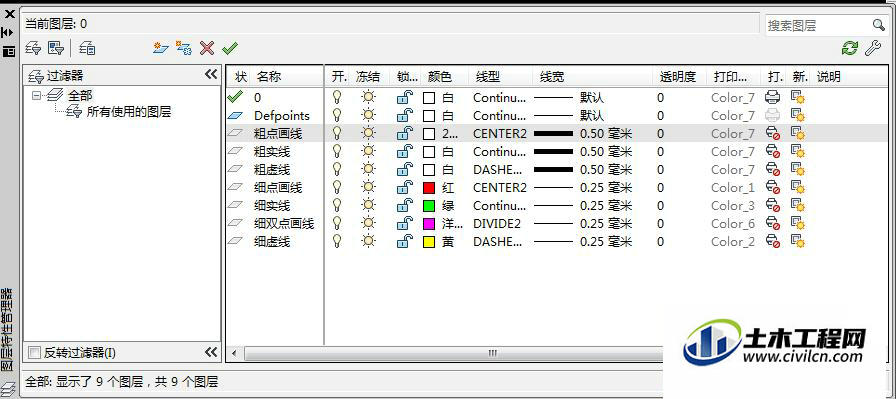Toggle plot icon for 粗点画线 layer
Viewport: 896px width, 399px height.
[773, 134]
